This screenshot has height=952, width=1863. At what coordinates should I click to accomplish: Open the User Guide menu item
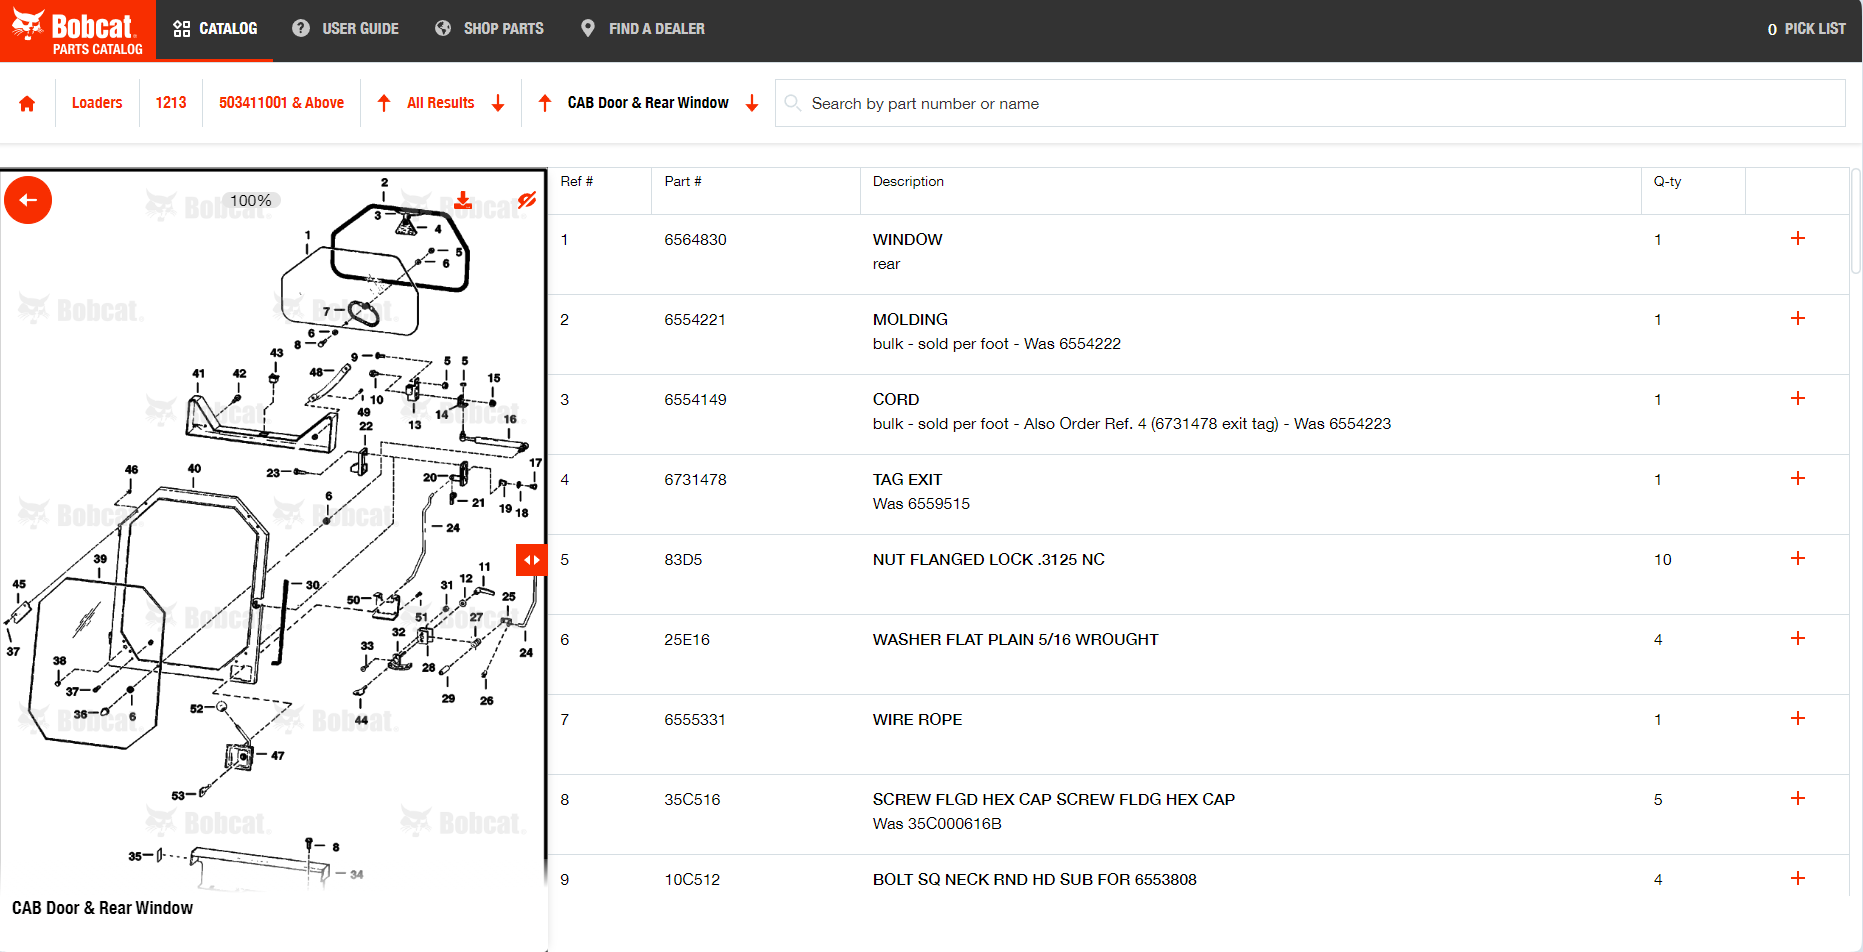pos(345,29)
